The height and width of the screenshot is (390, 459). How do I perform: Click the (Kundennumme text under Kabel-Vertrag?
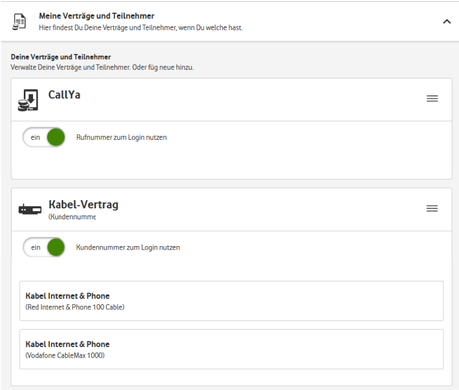72,217
